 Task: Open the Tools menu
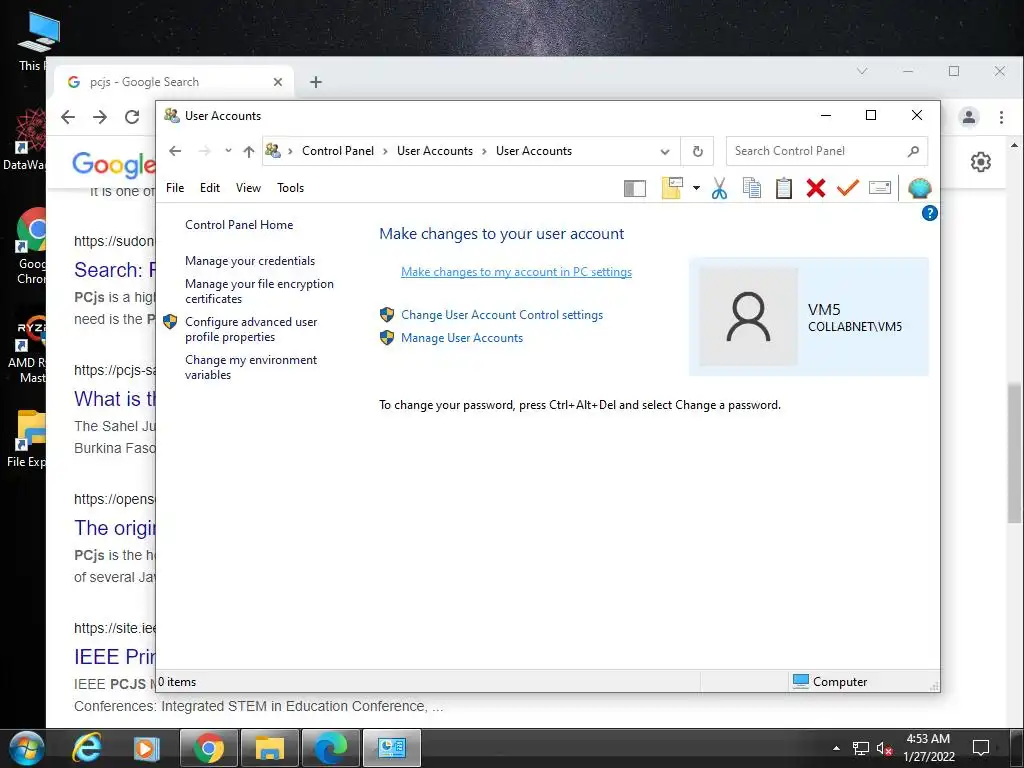coord(291,188)
